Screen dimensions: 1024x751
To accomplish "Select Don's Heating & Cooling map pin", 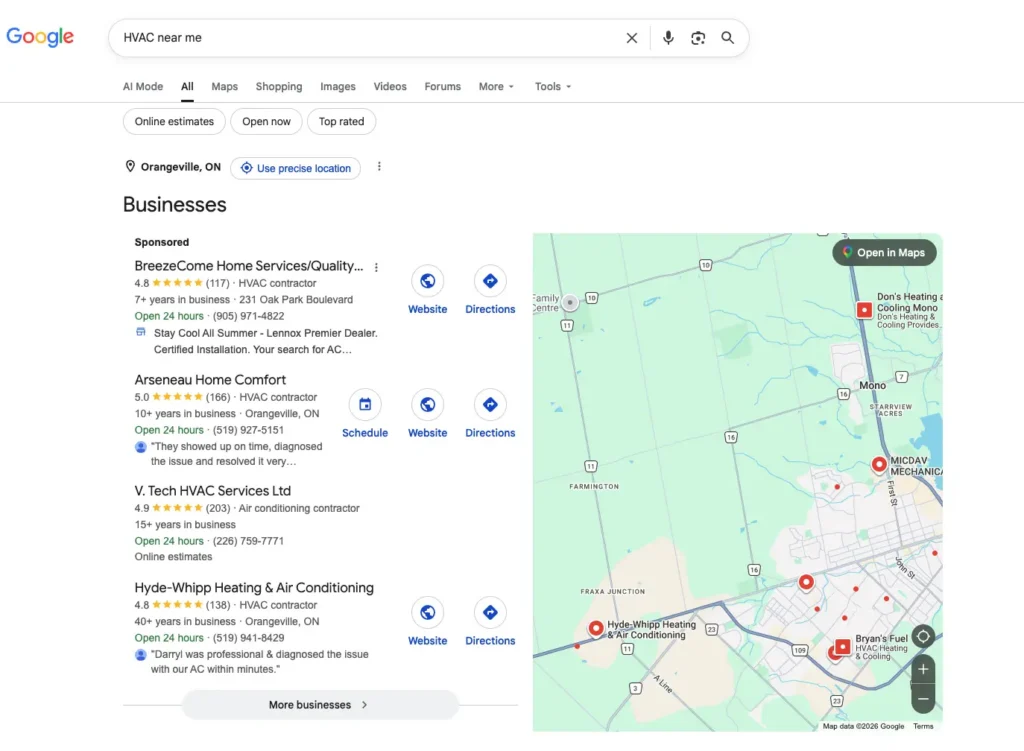I will (x=864, y=310).
